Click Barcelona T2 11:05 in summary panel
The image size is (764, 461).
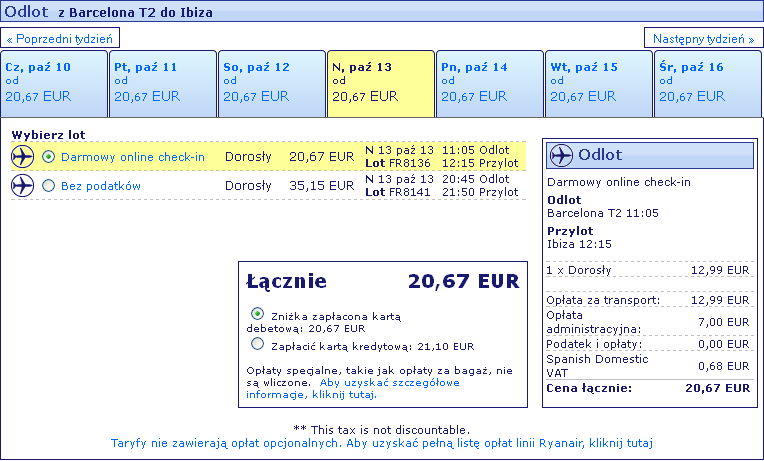[x=603, y=213]
